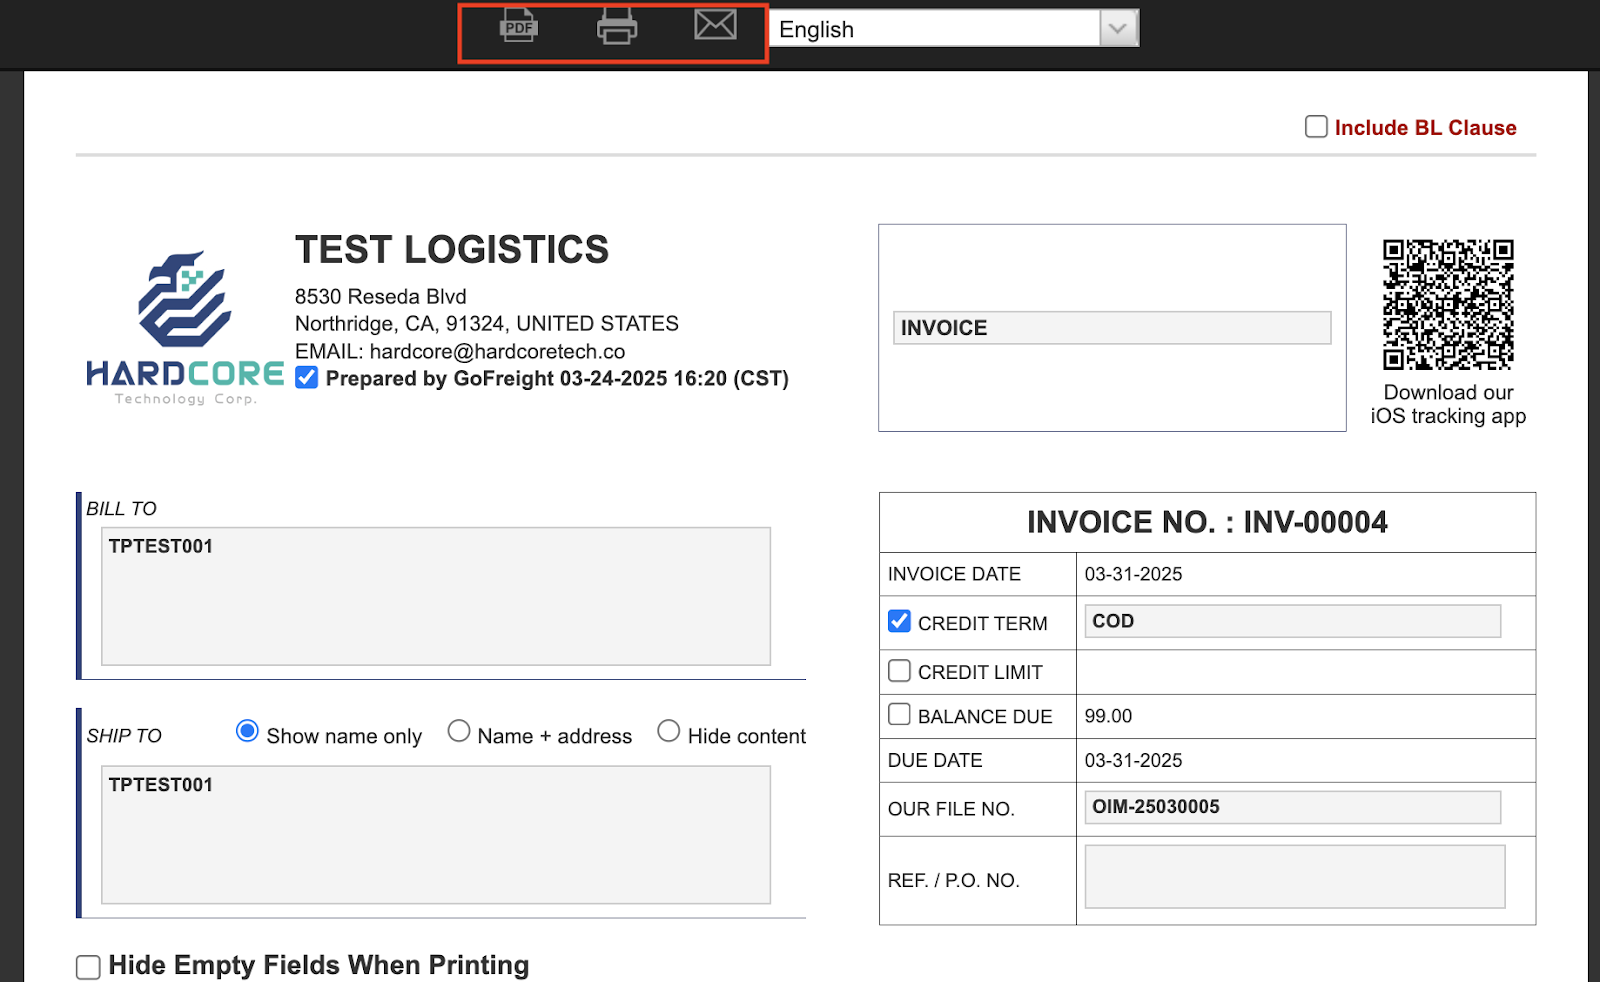Open the email invoice icon

[x=715, y=26]
